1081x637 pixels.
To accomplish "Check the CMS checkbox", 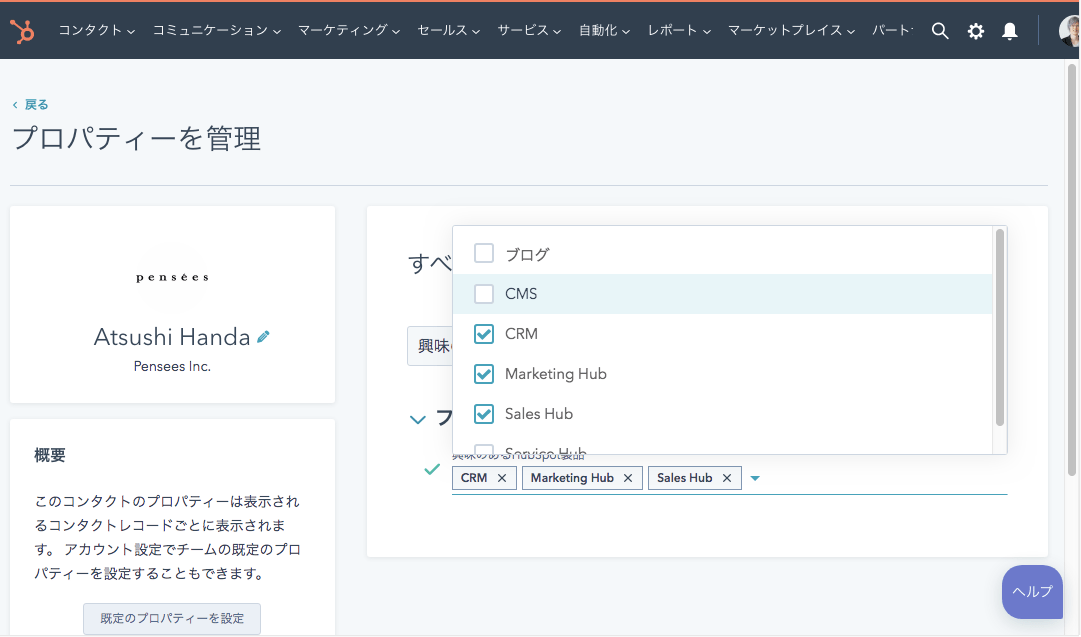I will pos(484,294).
